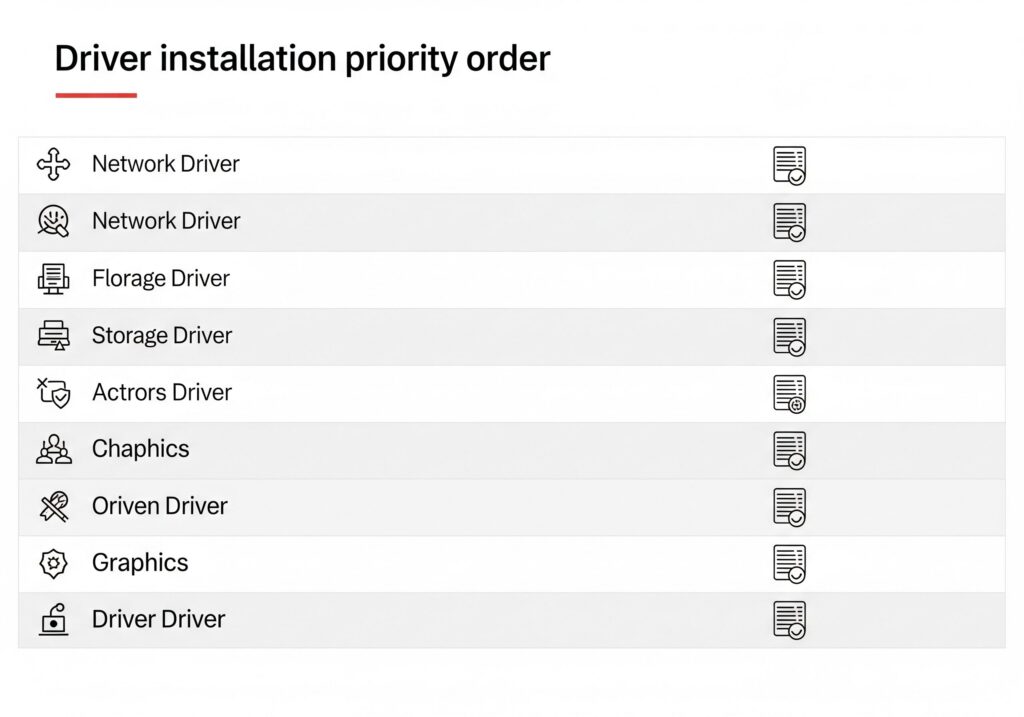Click the checklist status icon for Florage Driver
Screen dimensions: 1024x717
(789, 279)
